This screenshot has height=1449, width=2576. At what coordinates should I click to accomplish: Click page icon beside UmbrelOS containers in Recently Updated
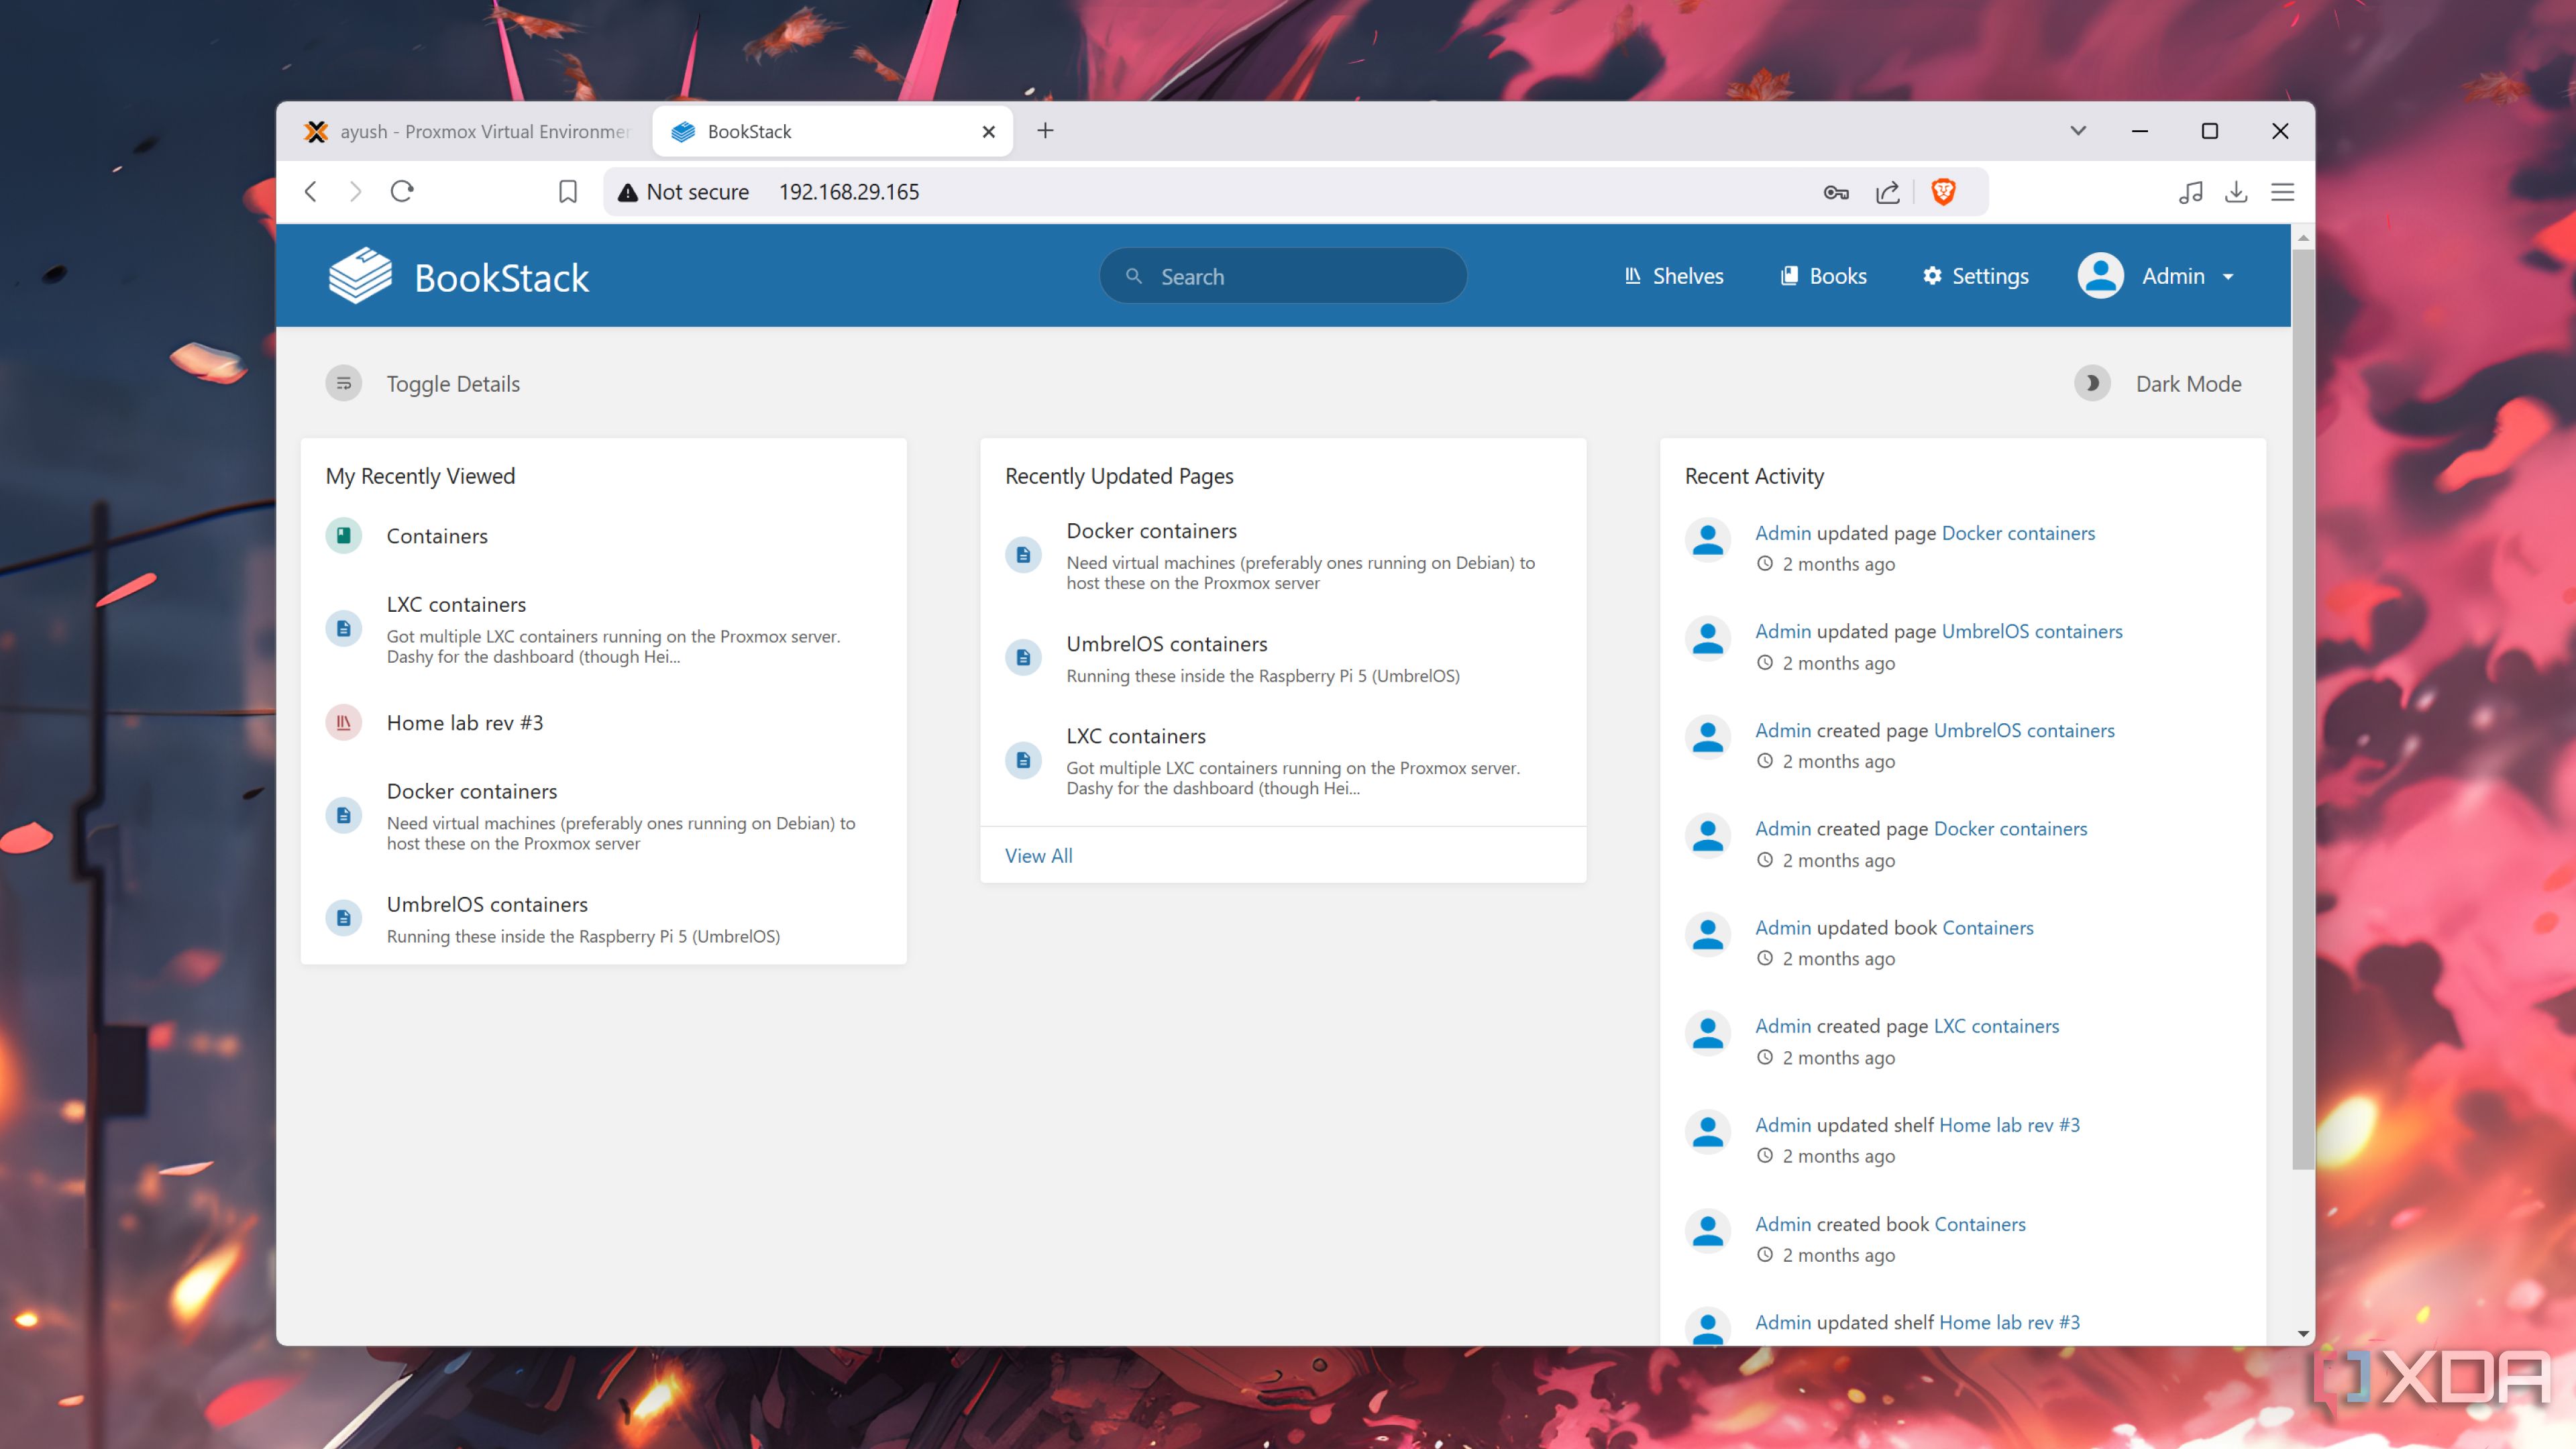point(1024,658)
